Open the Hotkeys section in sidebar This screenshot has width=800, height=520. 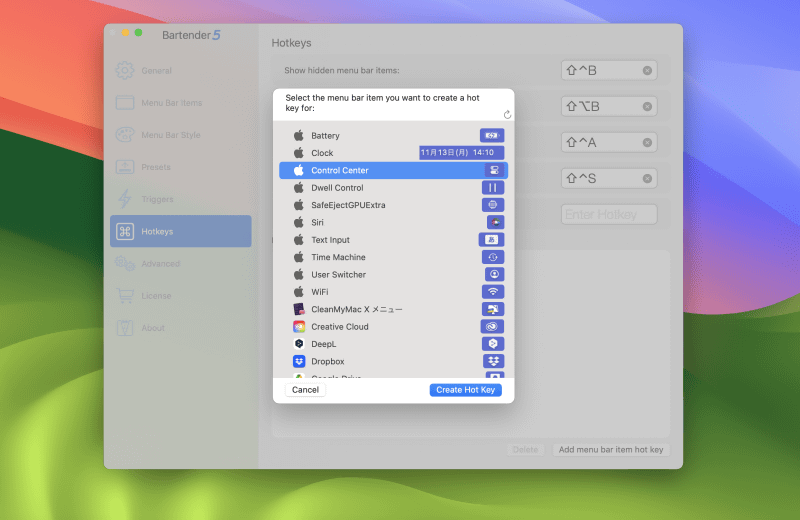pos(181,231)
